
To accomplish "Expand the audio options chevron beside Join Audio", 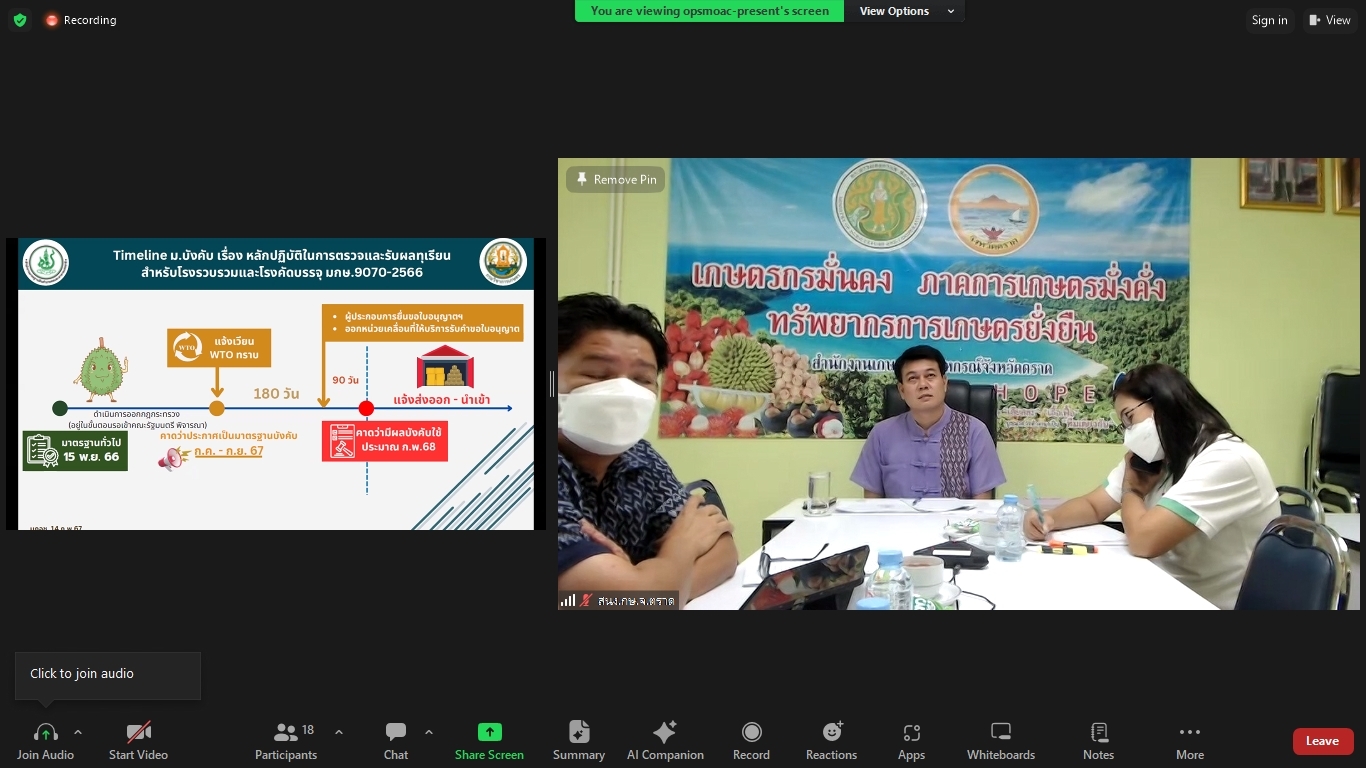I will coord(78,732).
